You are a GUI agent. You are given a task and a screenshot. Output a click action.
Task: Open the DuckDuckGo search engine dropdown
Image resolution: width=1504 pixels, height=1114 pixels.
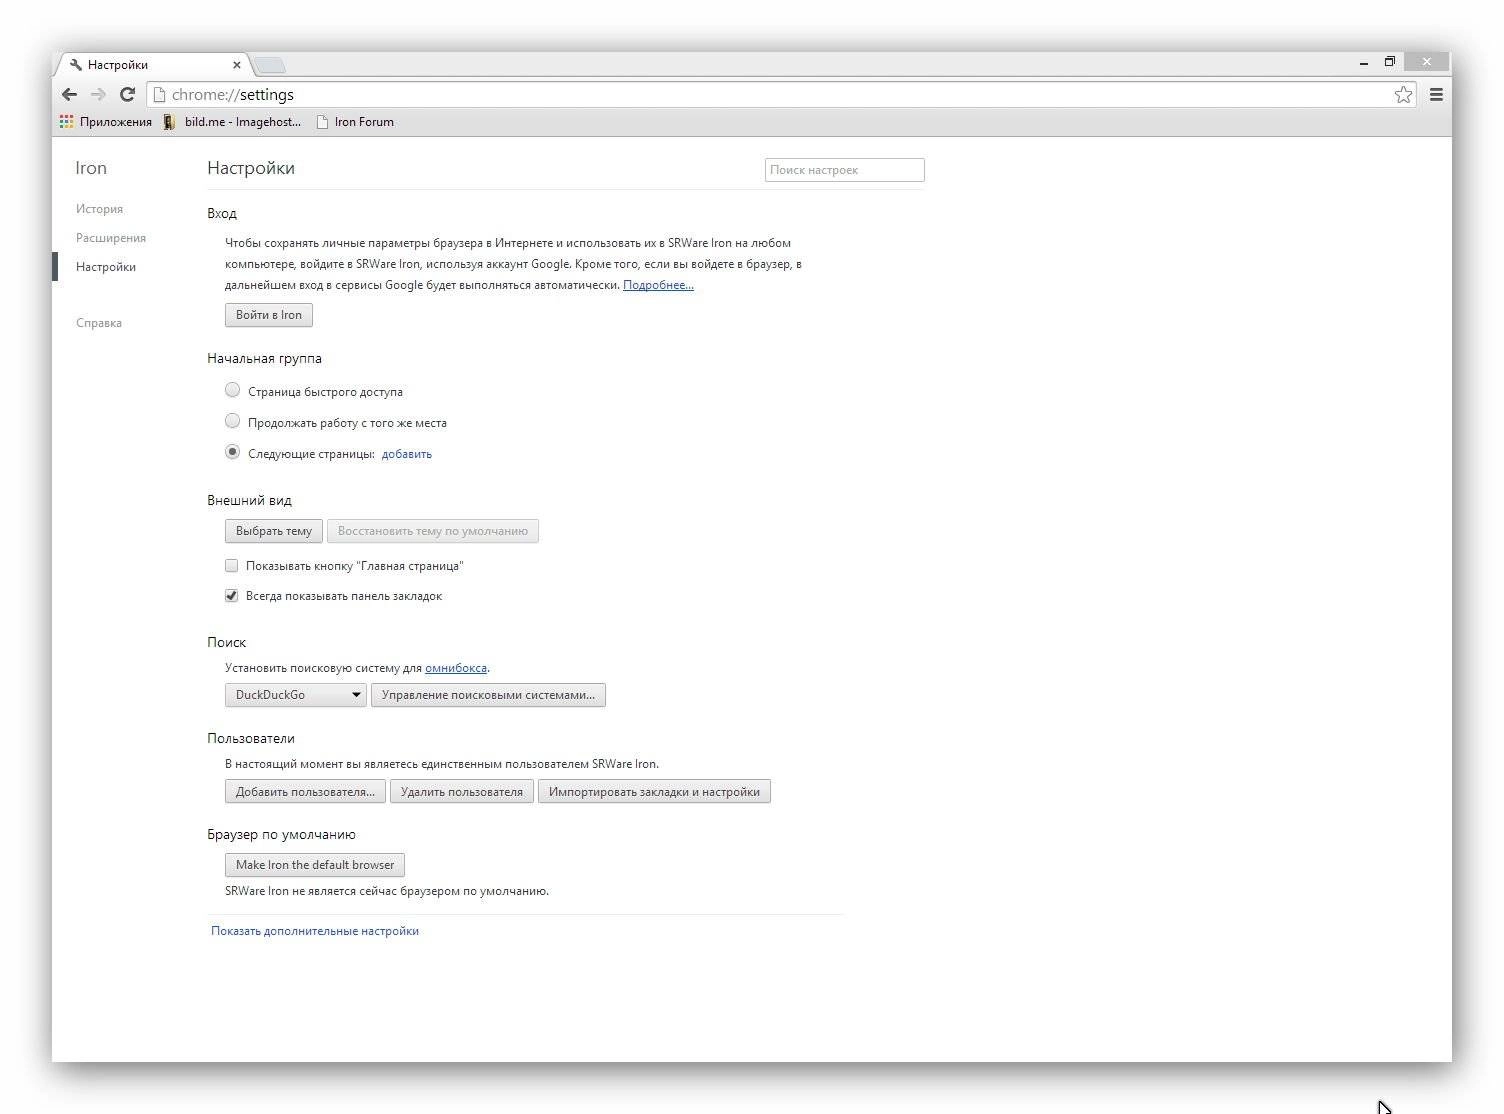[296, 695]
